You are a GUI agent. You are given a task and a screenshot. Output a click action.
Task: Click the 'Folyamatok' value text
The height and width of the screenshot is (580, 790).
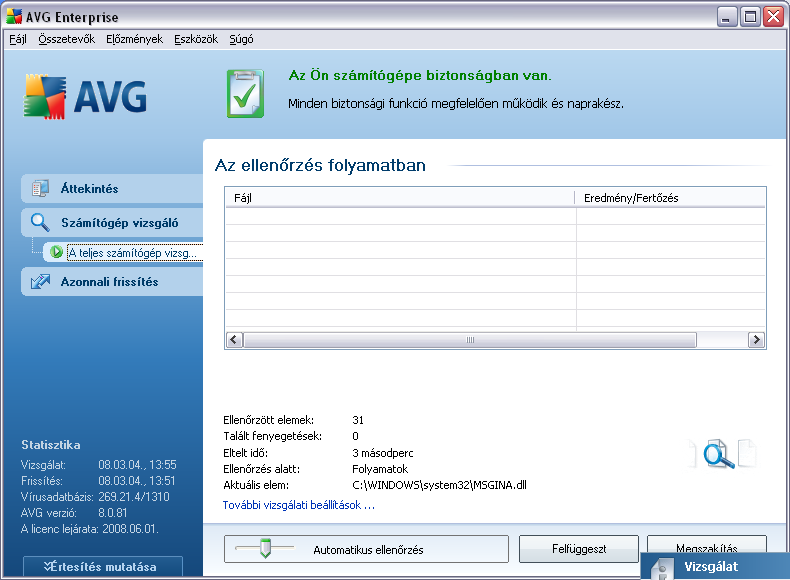380,469
